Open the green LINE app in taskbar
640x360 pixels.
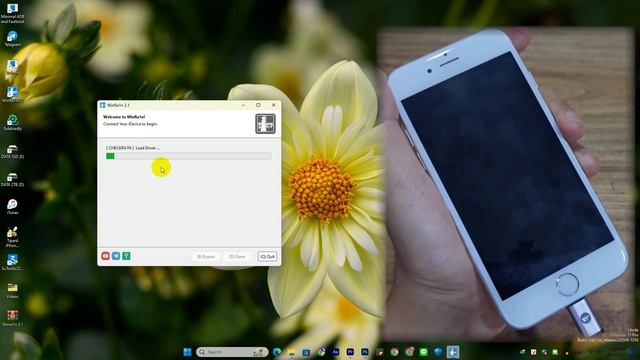pyautogui.click(x=424, y=352)
